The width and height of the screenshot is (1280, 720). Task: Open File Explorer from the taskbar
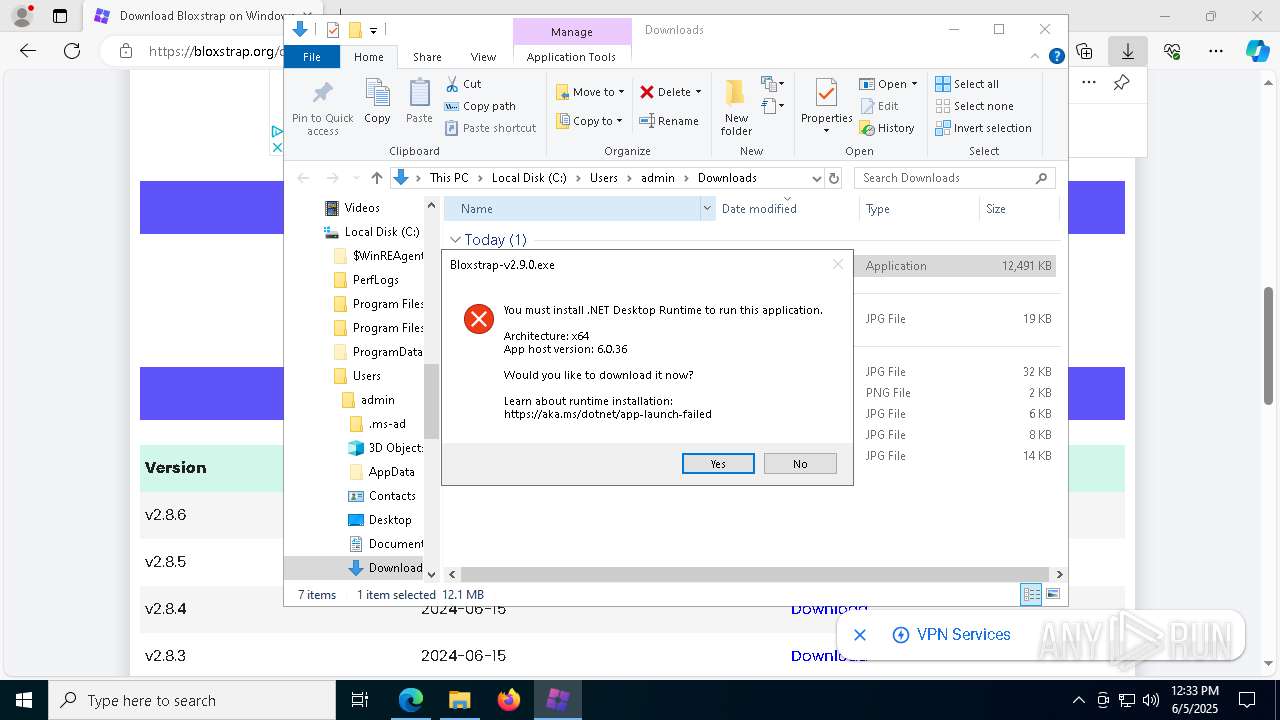point(460,700)
